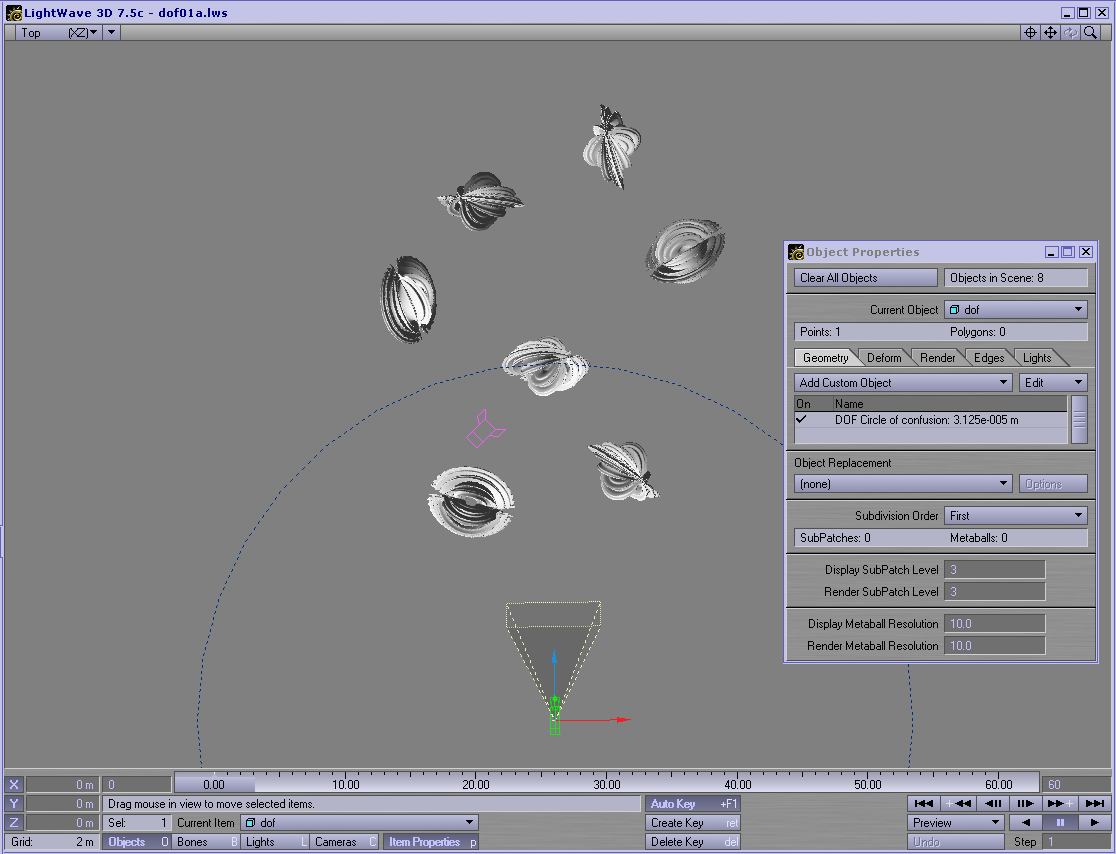
Task: Open the viewport display mode arrow dropdown
Action: [111, 32]
